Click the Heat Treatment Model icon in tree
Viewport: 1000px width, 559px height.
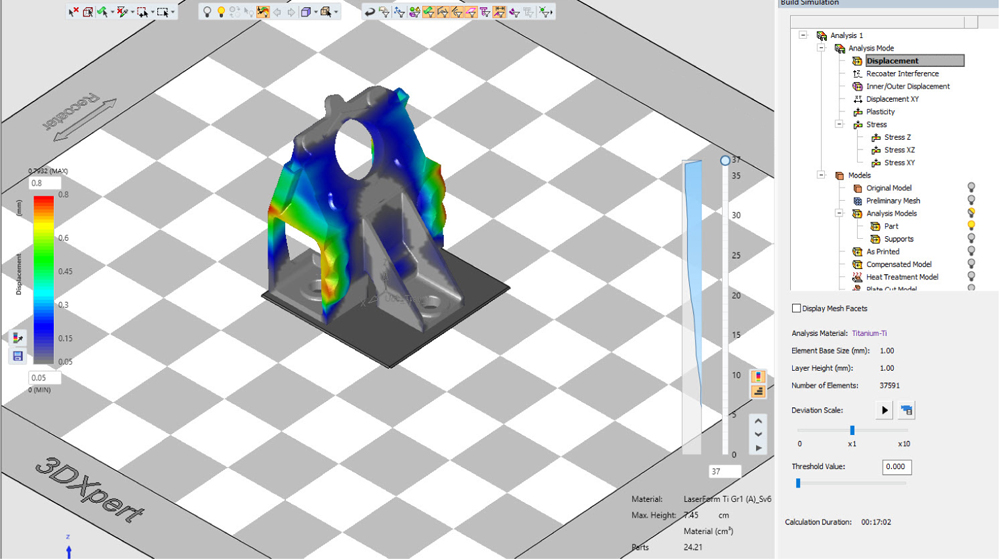click(858, 277)
